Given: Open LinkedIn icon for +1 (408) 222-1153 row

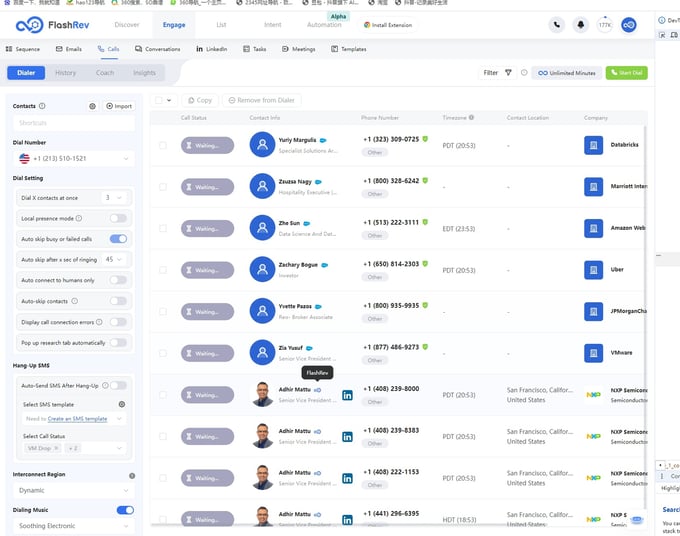Looking at the screenshot, I should (347, 478).
